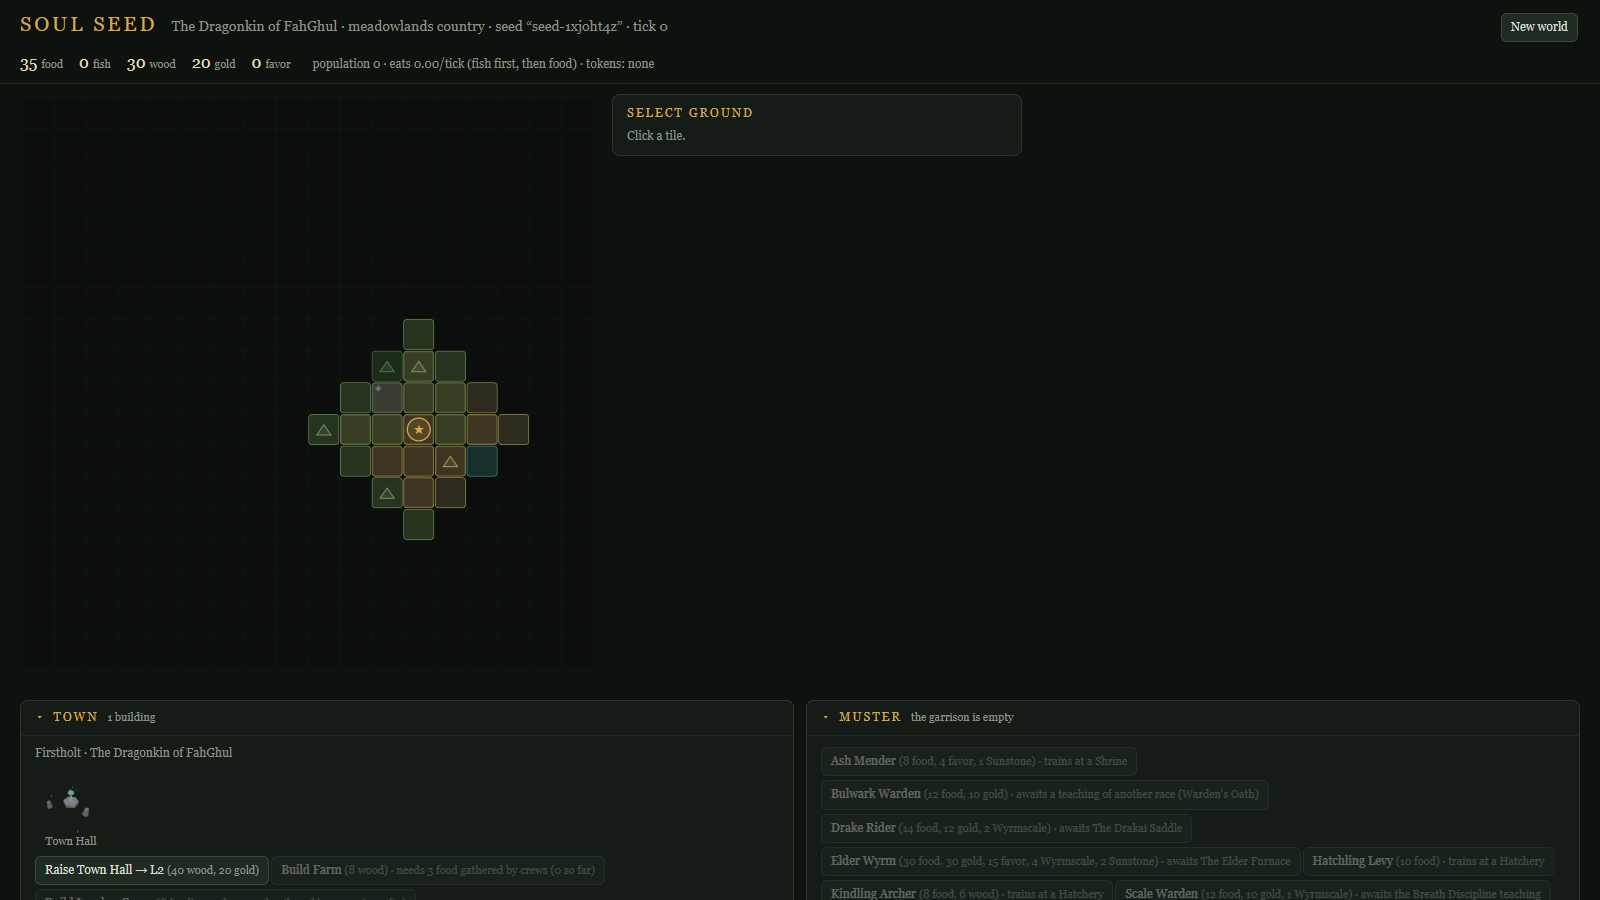Start a New world

(1539, 27)
